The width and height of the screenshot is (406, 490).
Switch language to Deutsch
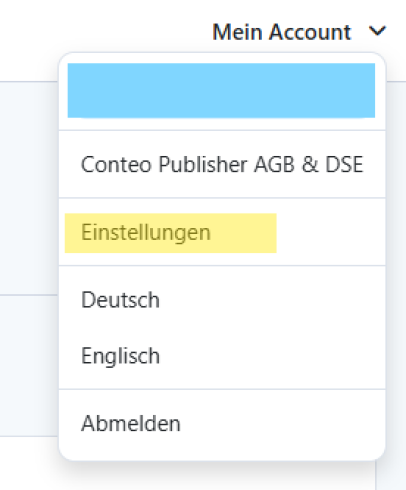click(120, 300)
